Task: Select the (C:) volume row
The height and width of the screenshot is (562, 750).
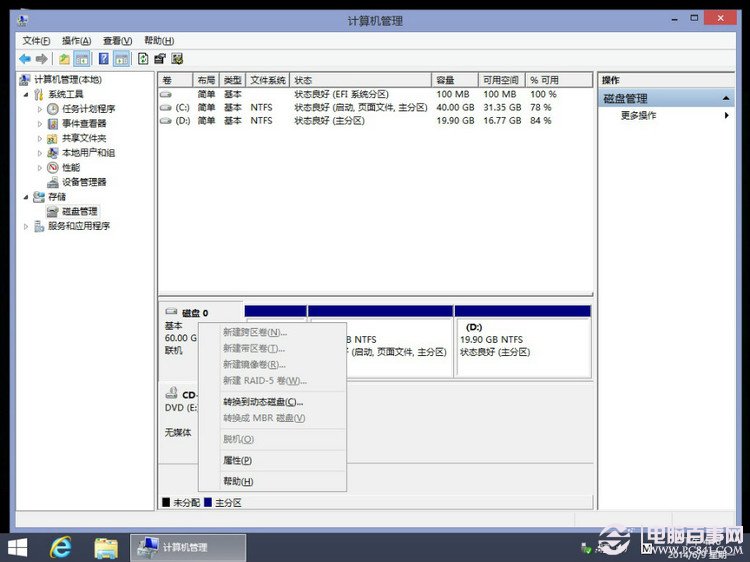Action: (x=375, y=108)
